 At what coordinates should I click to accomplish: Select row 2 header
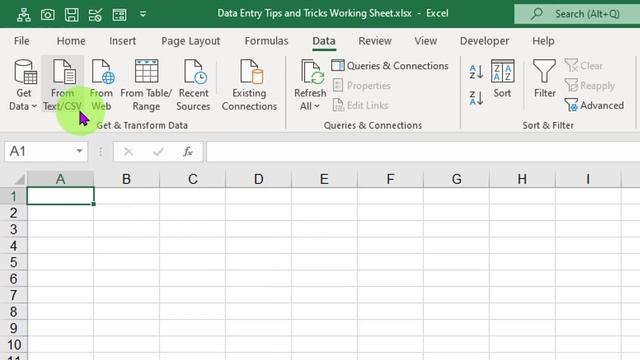pyautogui.click(x=13, y=213)
